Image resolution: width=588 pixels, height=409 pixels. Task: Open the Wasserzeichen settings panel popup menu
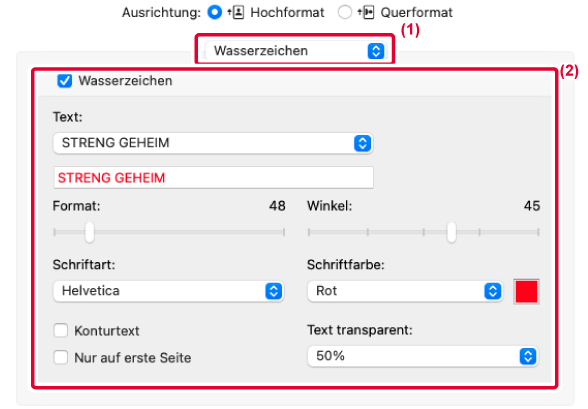click(x=295, y=51)
